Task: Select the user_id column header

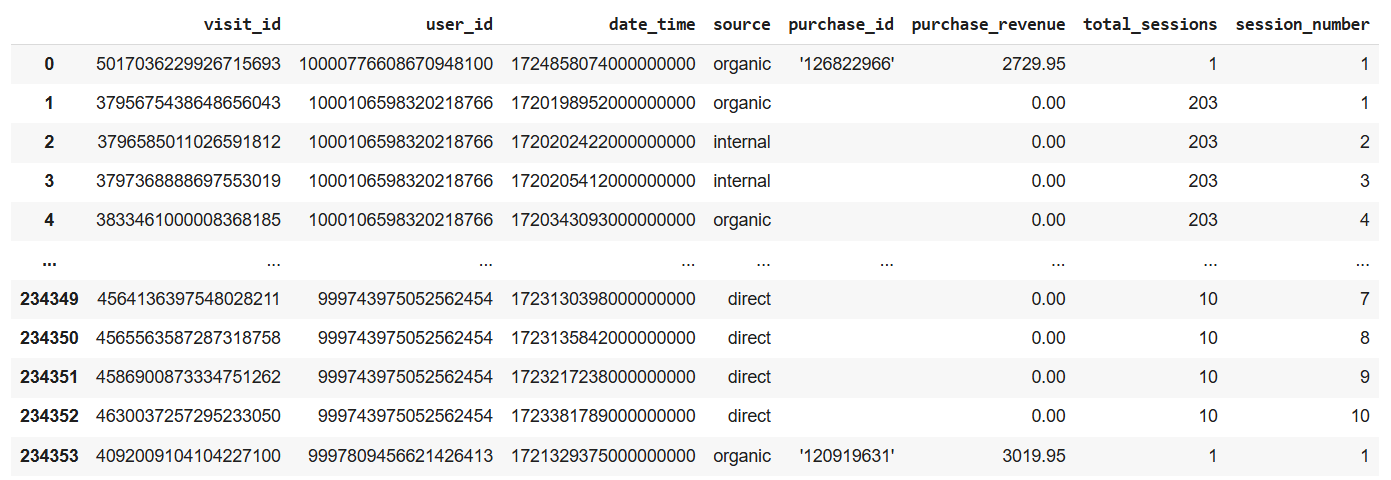Action: tap(461, 24)
